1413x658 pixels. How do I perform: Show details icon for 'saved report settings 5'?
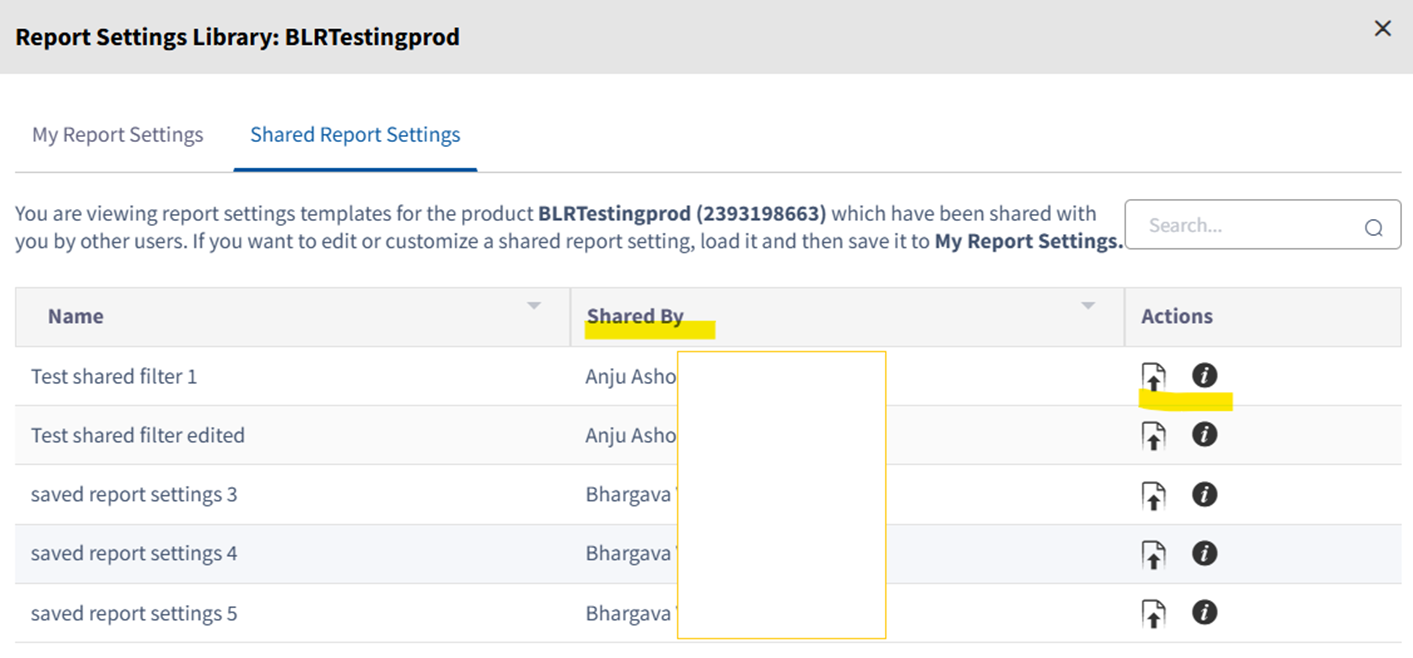[1205, 612]
